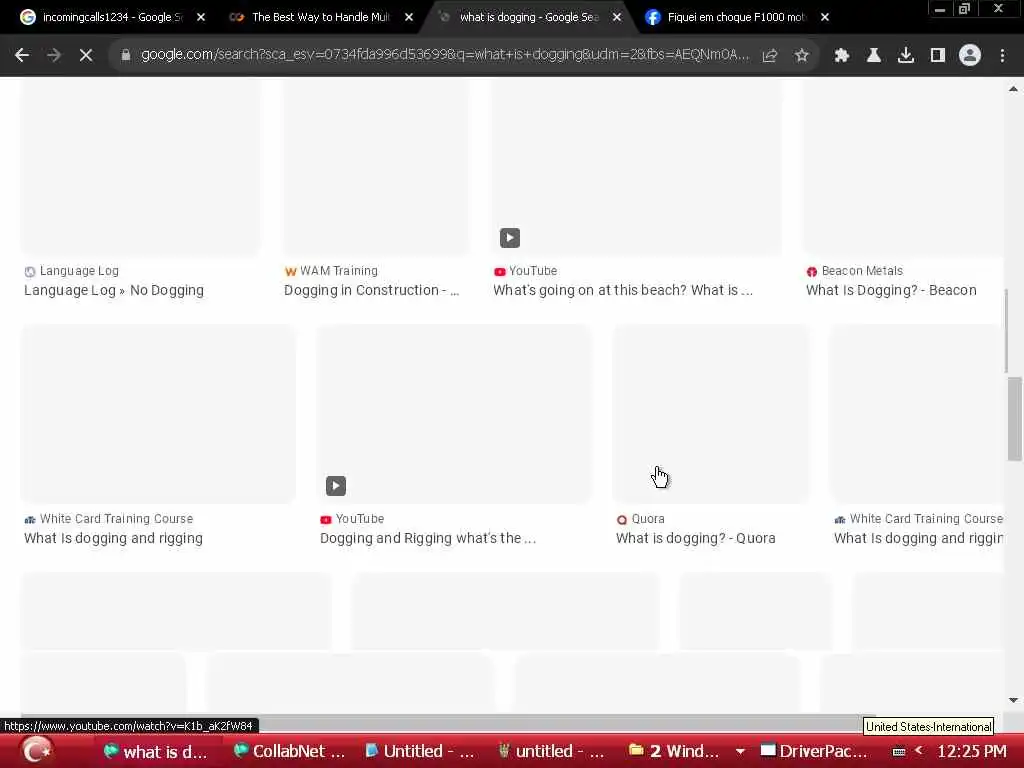Open the Quora image thumbnail
This screenshot has height=768, width=1024.
click(712, 413)
